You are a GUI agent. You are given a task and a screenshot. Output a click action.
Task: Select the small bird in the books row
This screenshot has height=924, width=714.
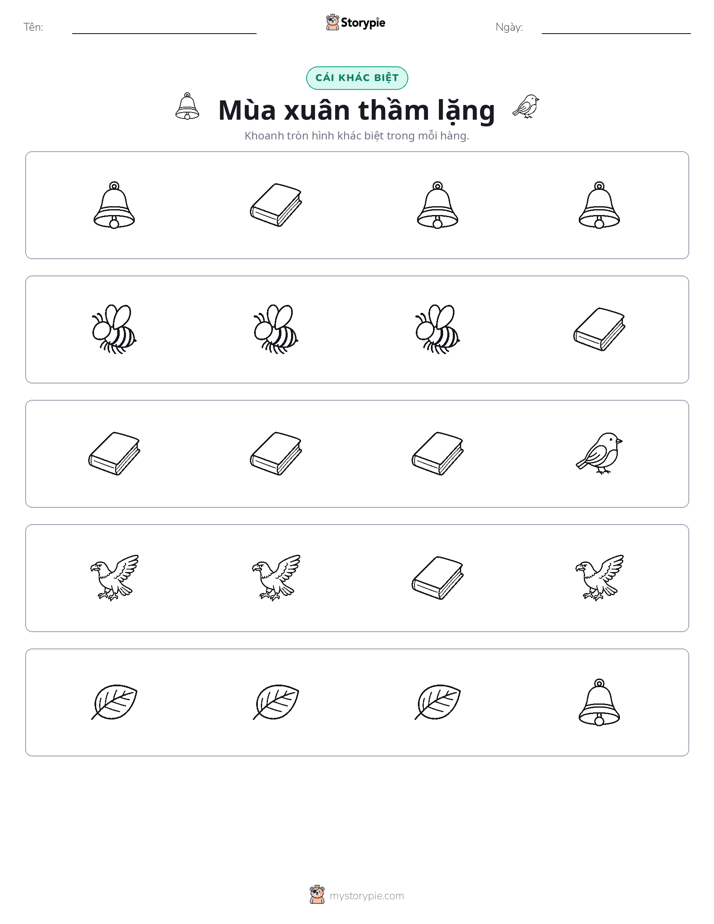[x=599, y=453]
